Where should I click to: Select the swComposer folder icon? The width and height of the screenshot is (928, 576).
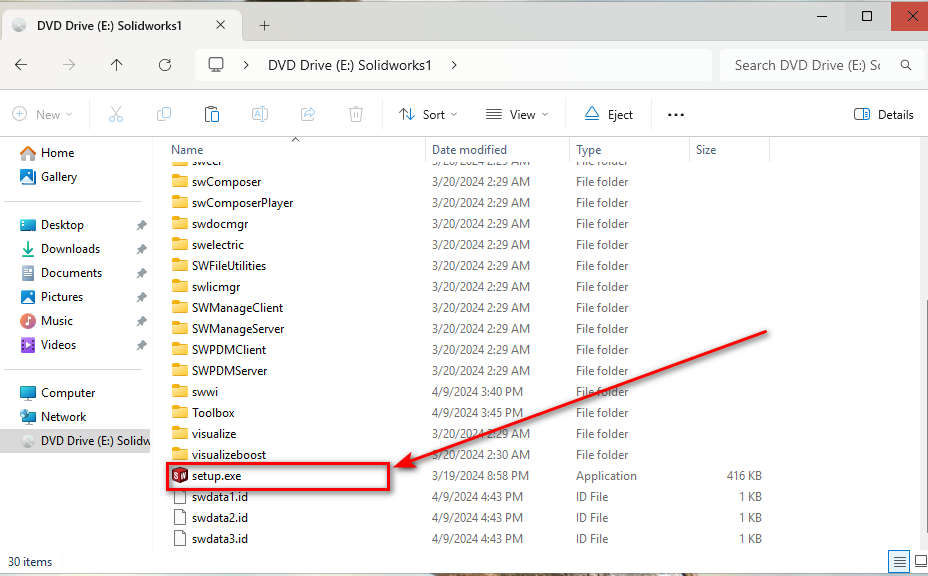tap(180, 181)
